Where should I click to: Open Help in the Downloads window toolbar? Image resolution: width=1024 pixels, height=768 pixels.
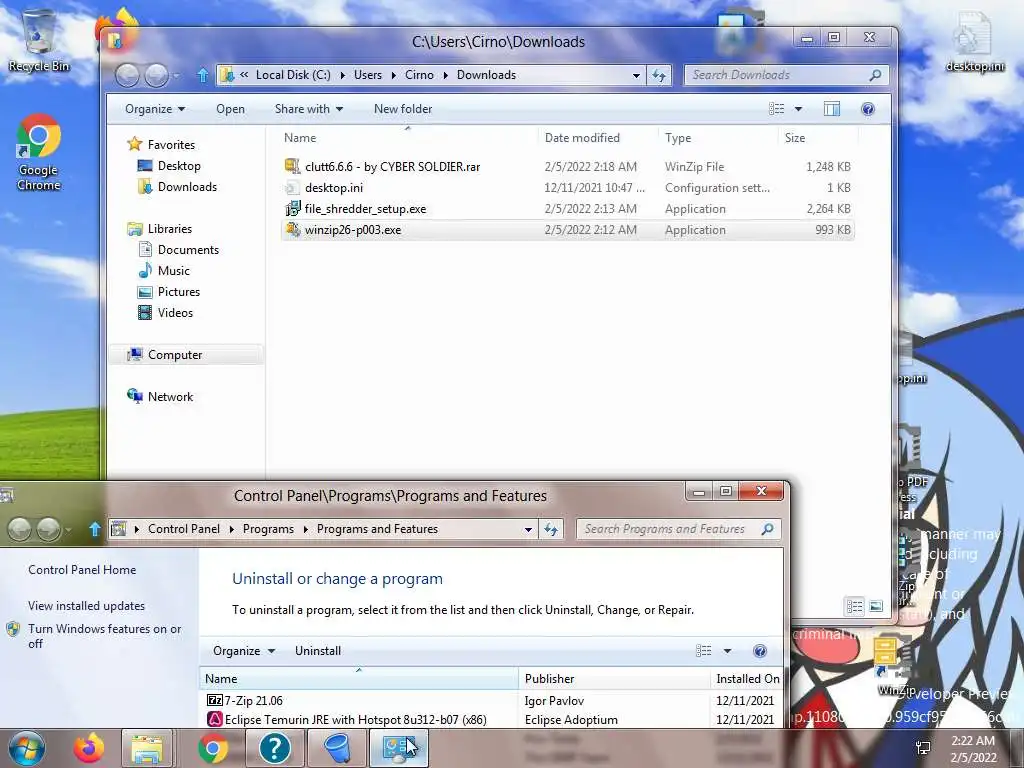[x=868, y=109]
